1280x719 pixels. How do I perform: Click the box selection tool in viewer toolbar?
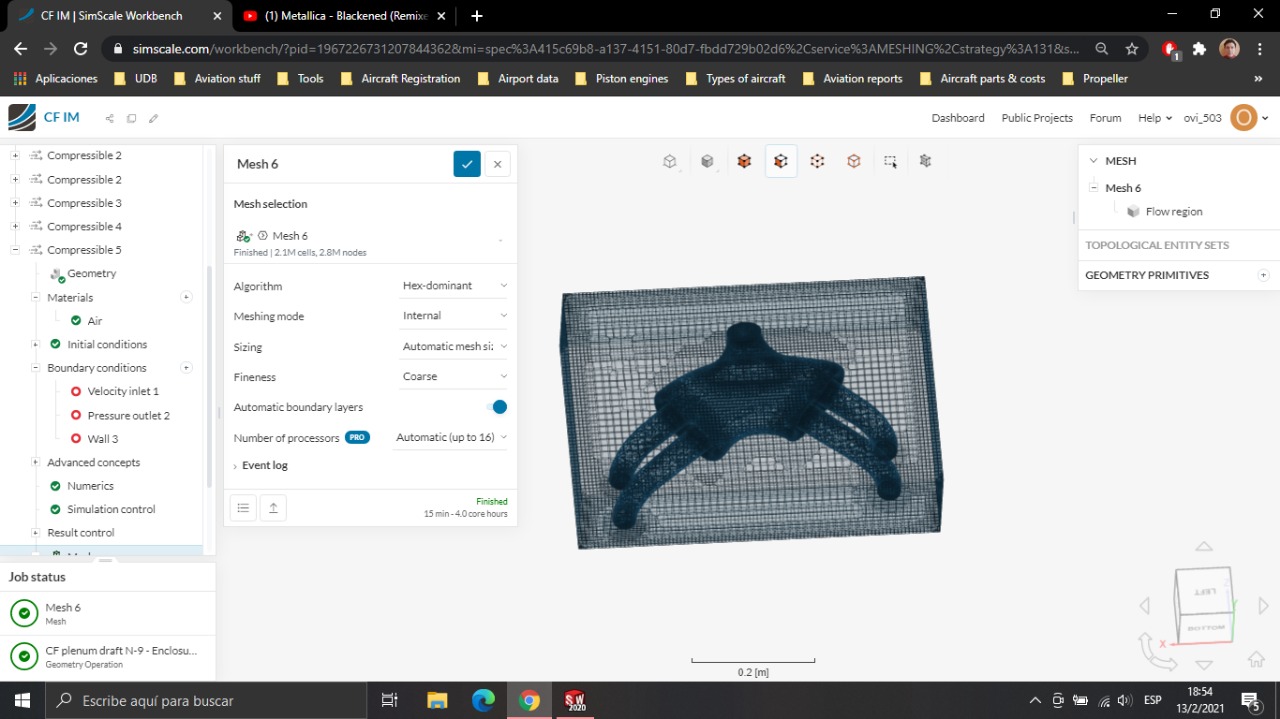pyautogui.click(x=889, y=161)
